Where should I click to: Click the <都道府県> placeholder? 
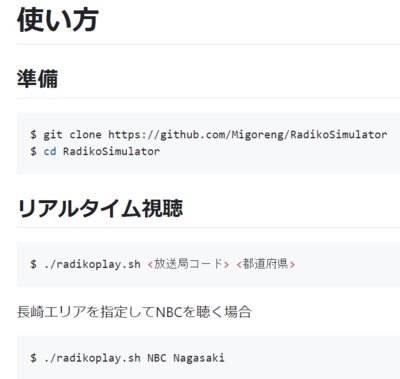tap(266, 264)
